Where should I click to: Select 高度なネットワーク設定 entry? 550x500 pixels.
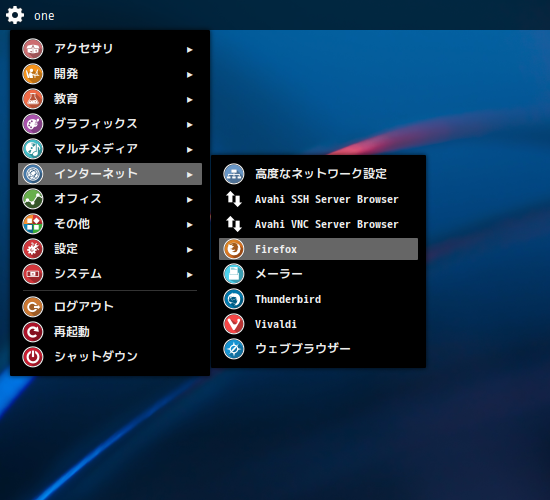point(318,174)
